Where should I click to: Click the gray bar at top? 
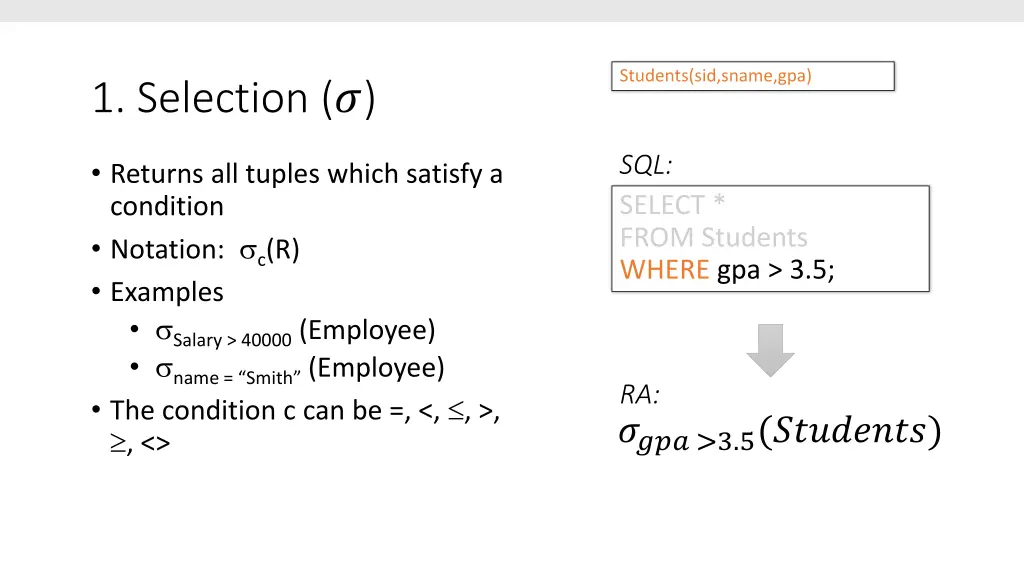coord(512,10)
